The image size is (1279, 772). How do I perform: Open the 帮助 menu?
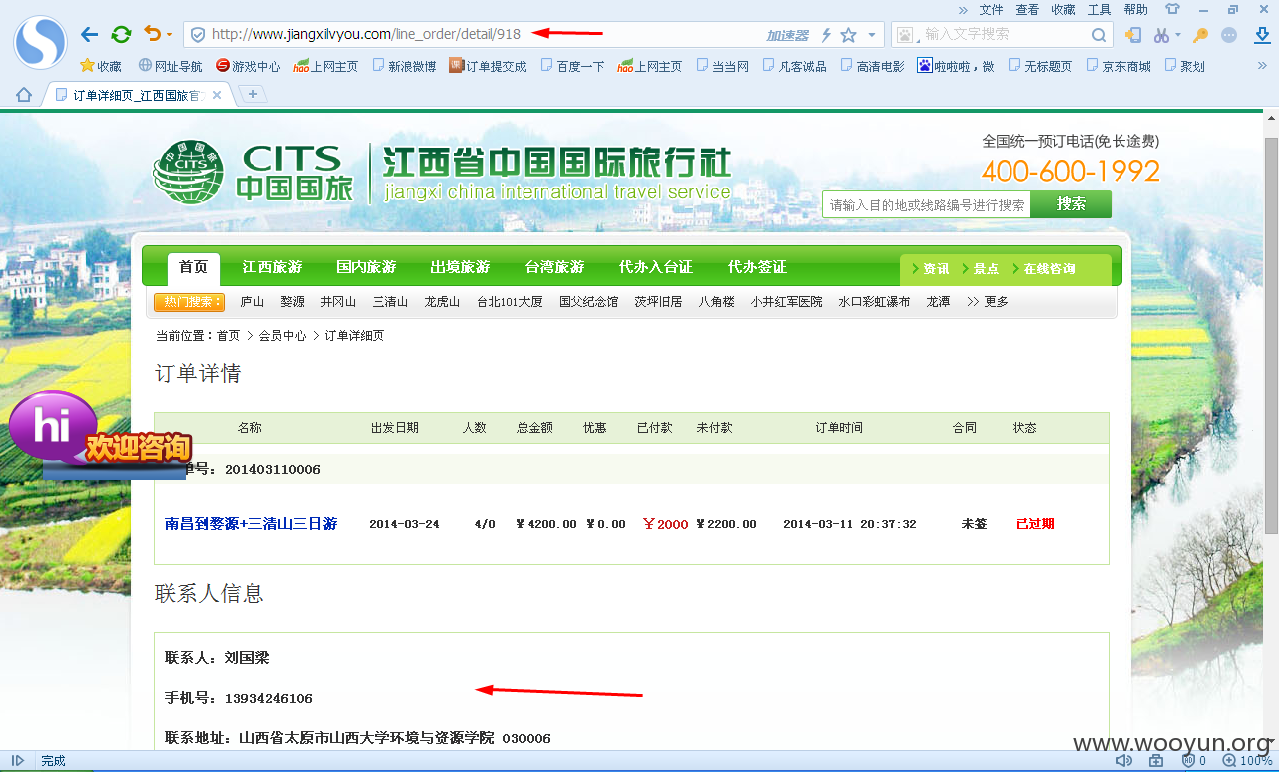coord(1135,9)
